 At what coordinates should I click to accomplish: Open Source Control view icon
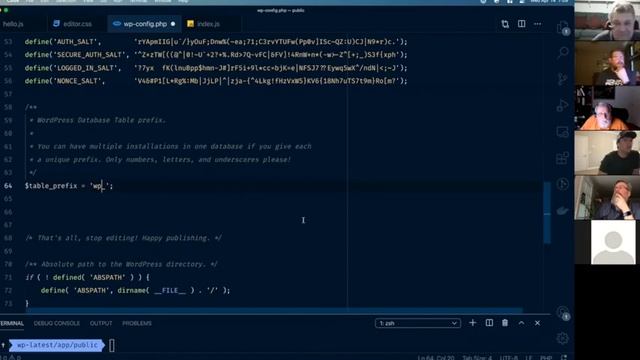click(x=562, y=79)
